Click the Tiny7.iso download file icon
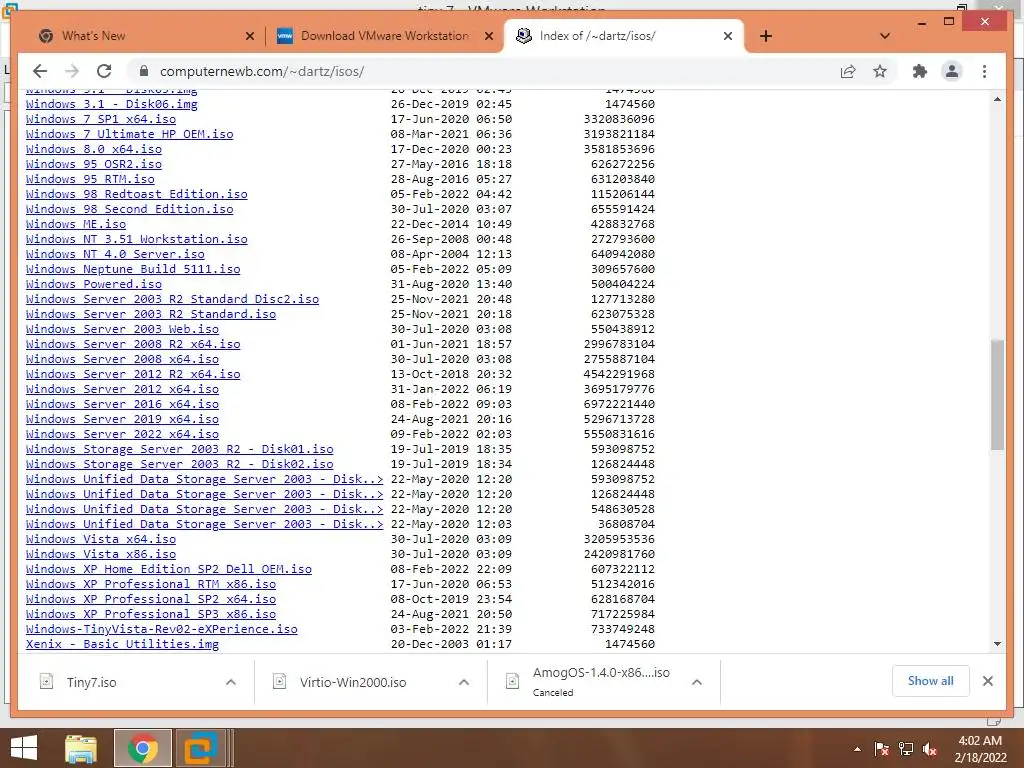The height and width of the screenshot is (768, 1024). pos(46,682)
